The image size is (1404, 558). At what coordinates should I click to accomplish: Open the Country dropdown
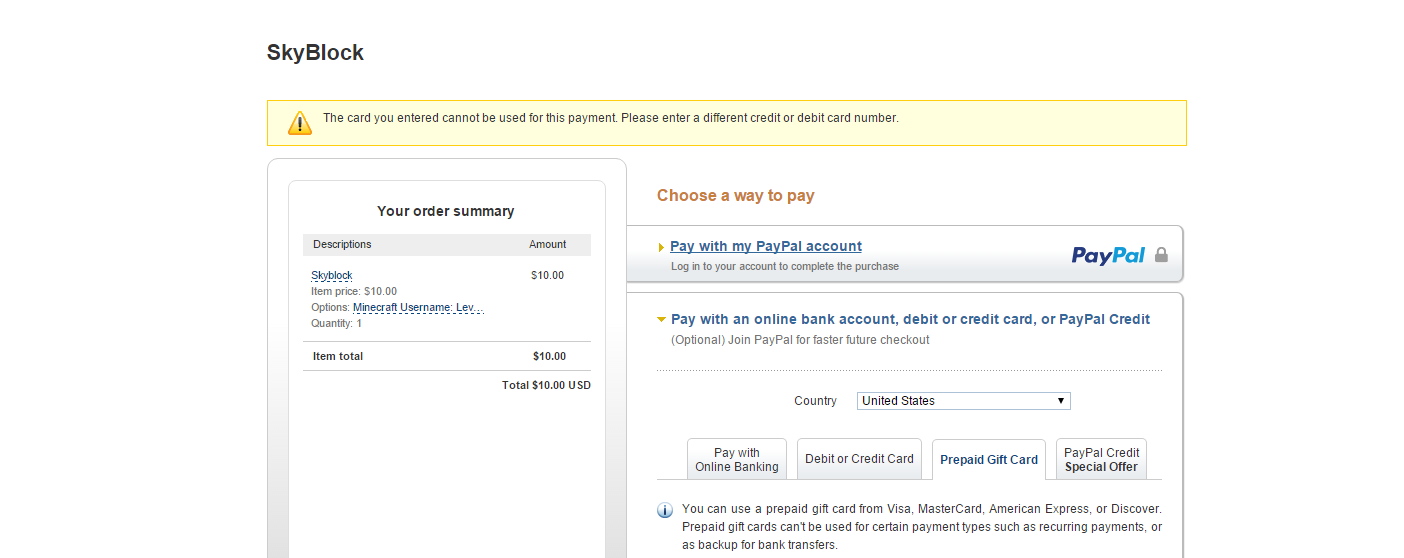pyautogui.click(x=964, y=401)
